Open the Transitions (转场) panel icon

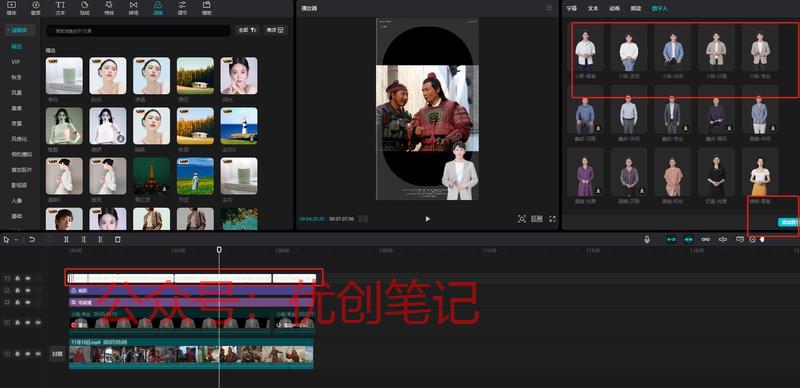point(134,7)
